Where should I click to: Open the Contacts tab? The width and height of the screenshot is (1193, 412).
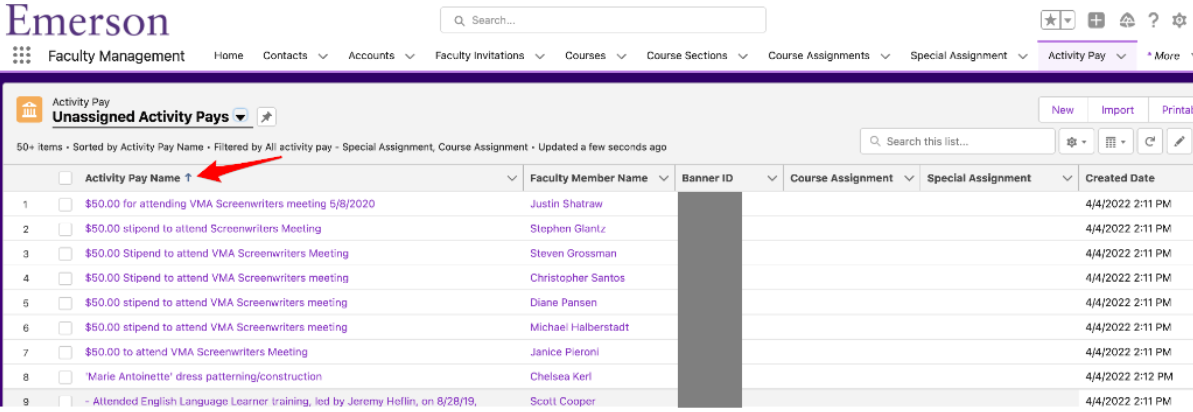pyautogui.click(x=285, y=55)
